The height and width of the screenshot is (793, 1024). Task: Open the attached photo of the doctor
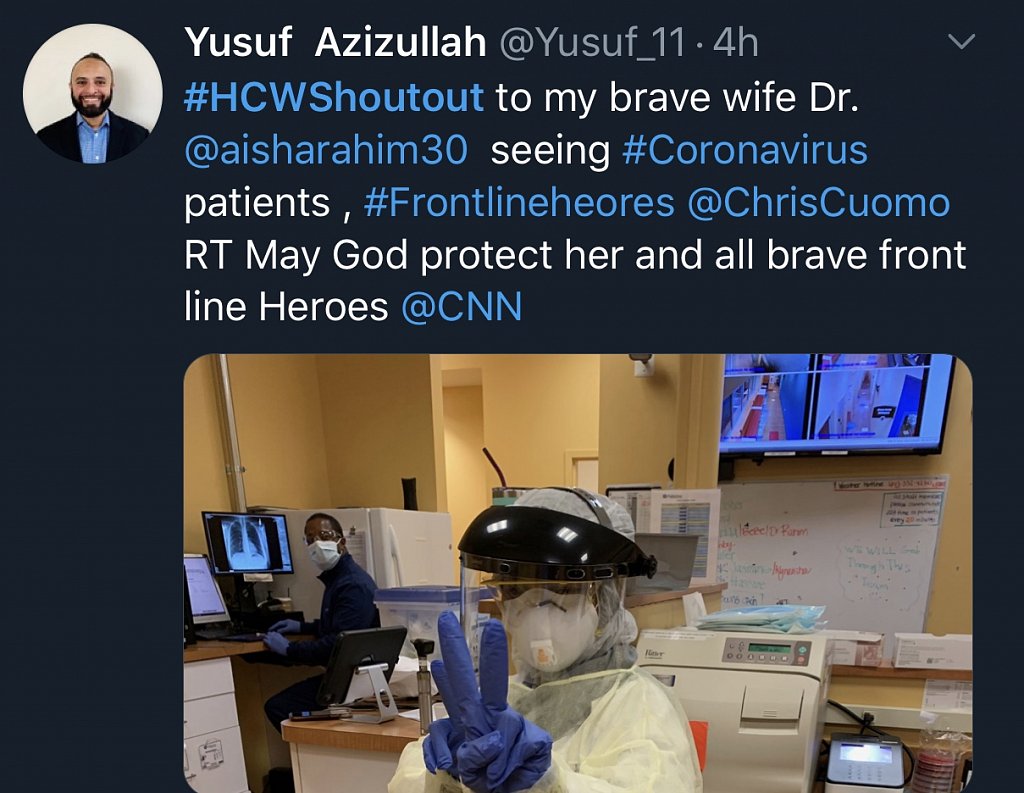click(x=578, y=574)
